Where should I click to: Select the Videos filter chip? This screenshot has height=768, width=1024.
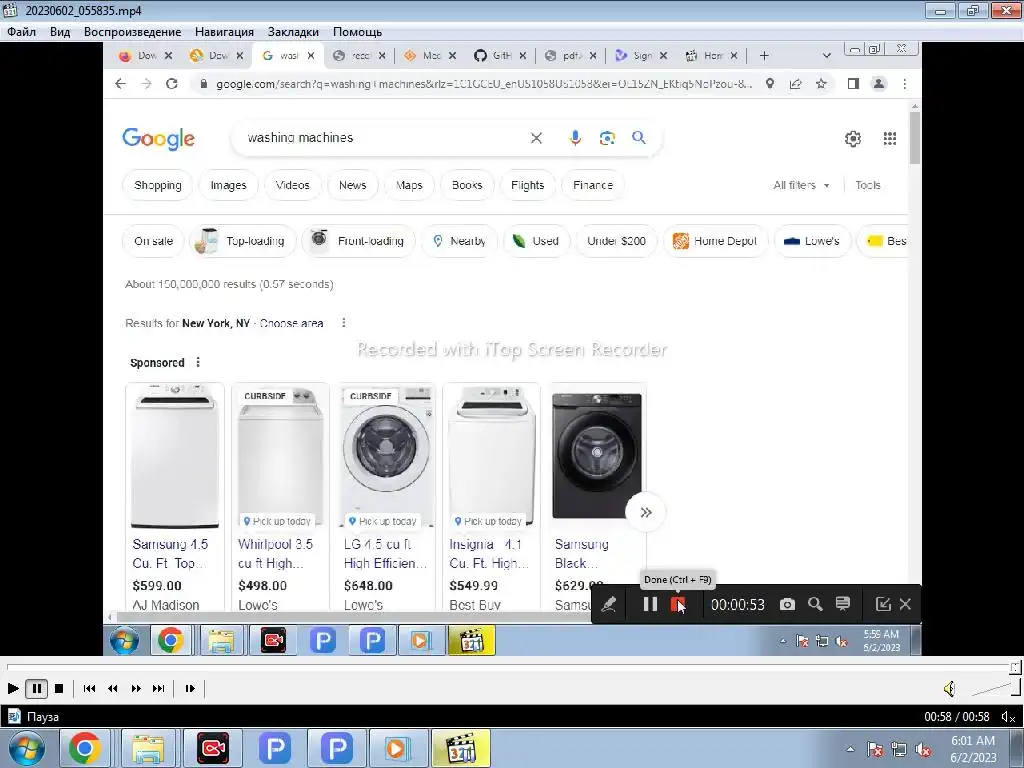click(292, 185)
